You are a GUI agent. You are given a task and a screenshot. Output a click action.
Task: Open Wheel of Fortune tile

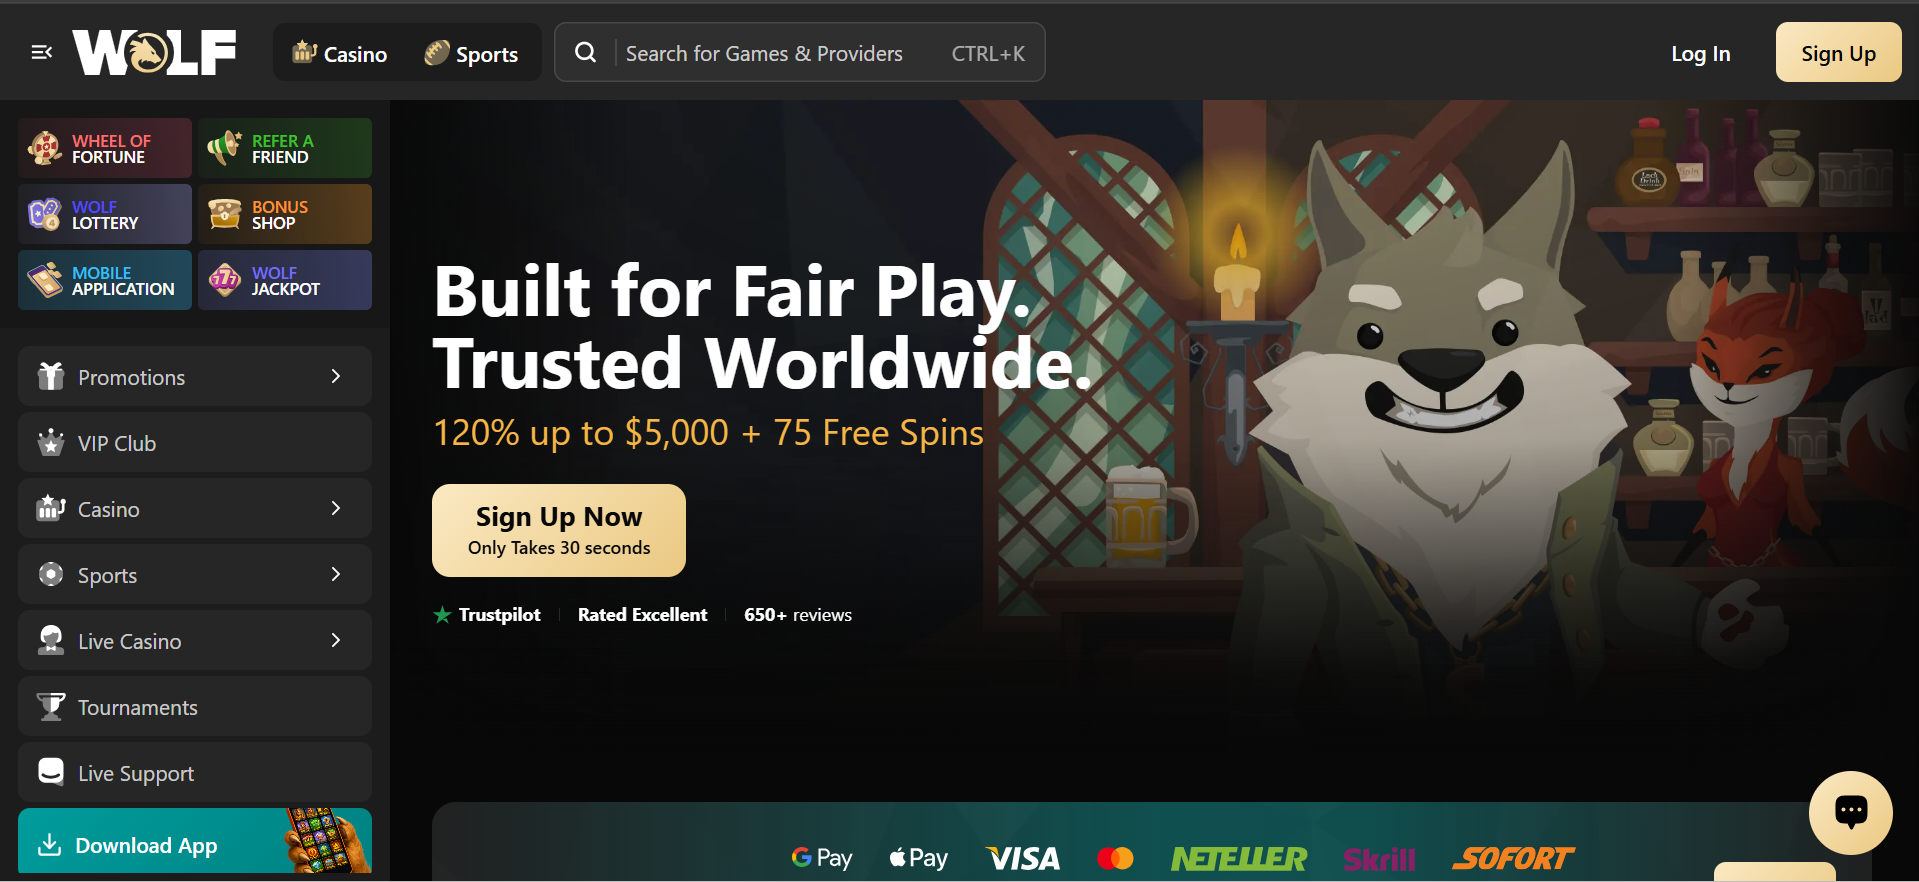point(105,148)
